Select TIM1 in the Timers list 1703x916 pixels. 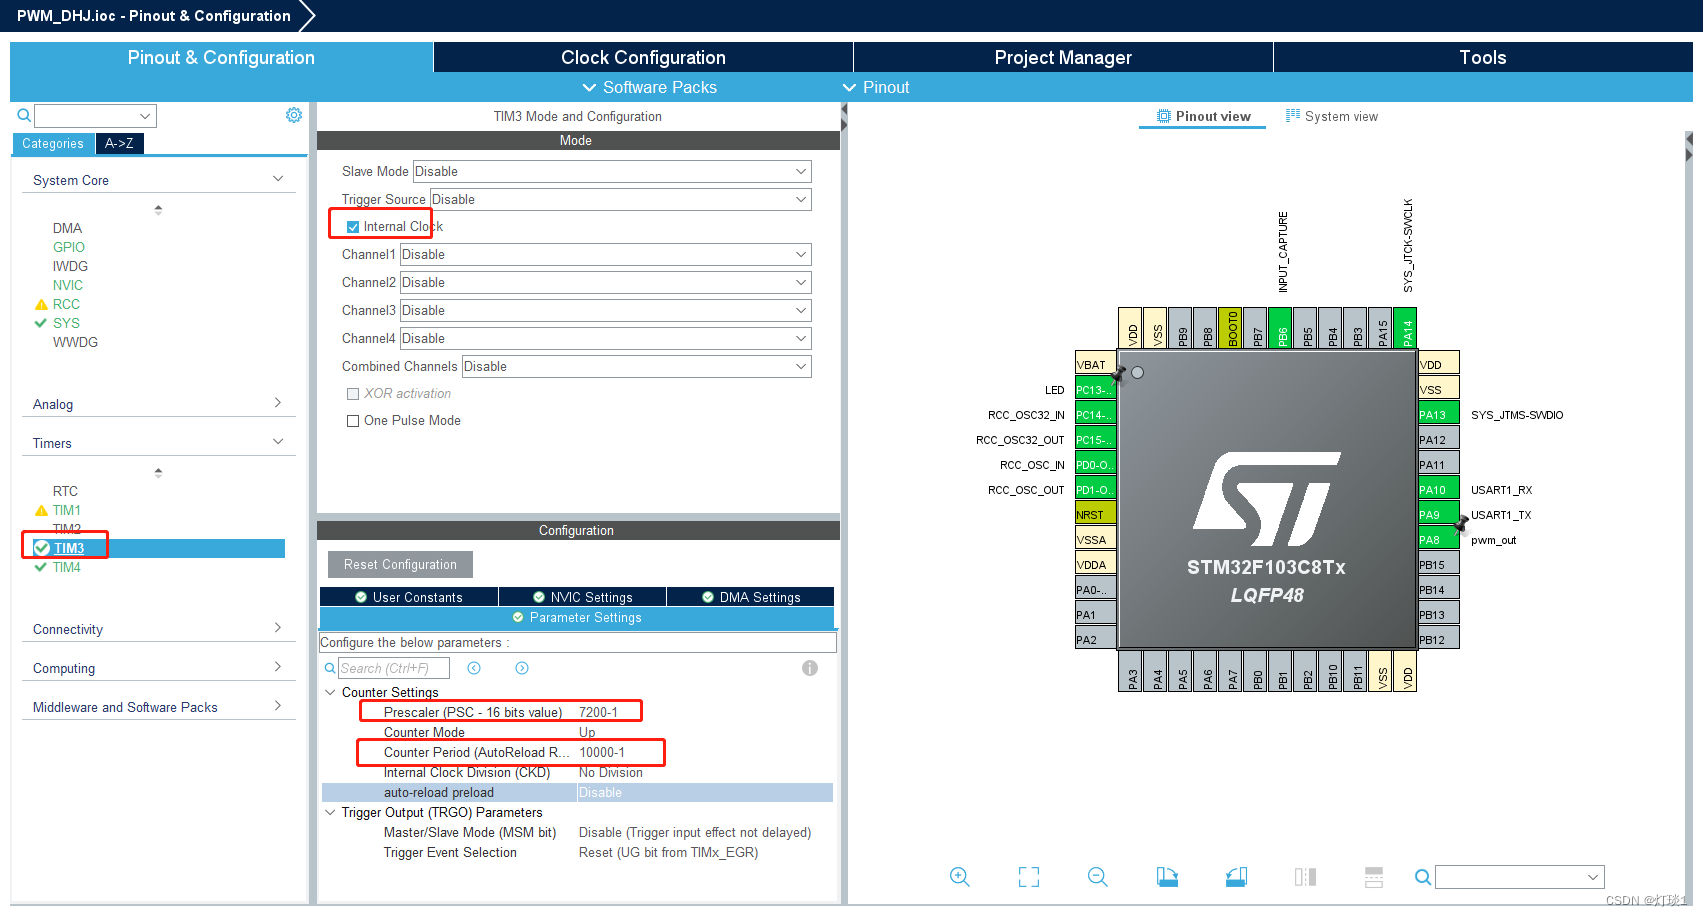67,510
